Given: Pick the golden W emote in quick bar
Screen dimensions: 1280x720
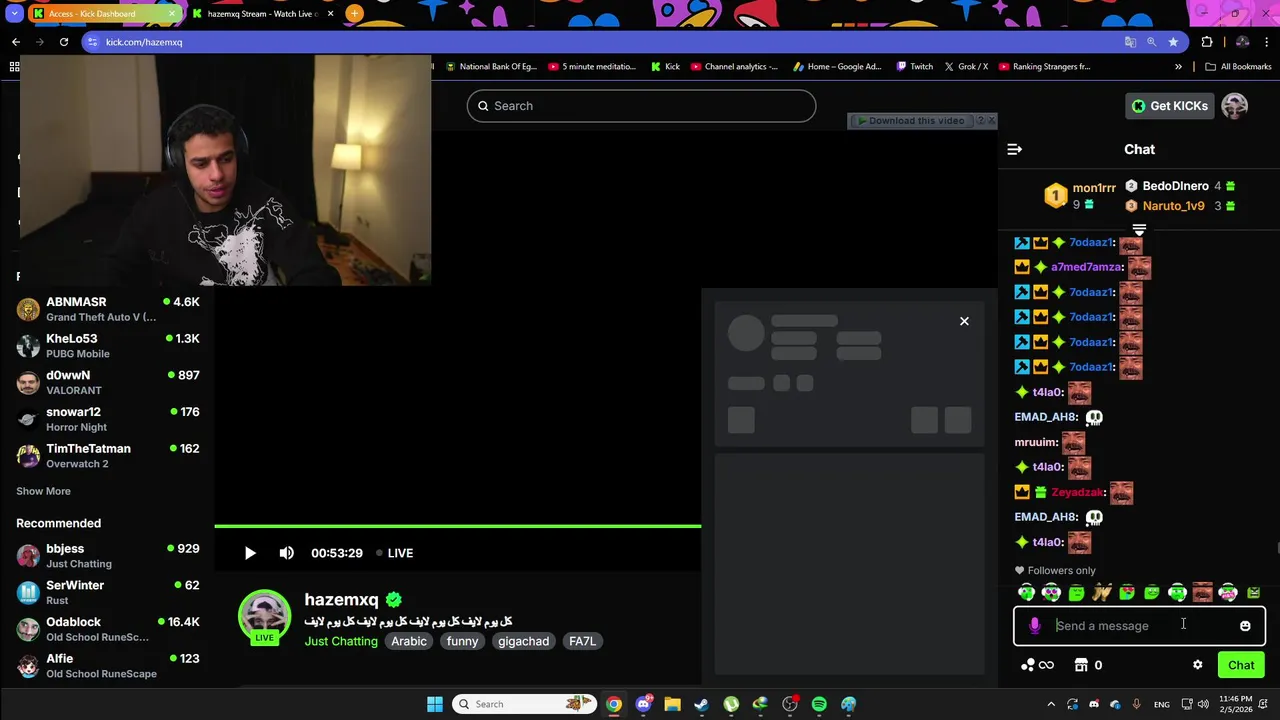Looking at the screenshot, I should pos(1102,593).
